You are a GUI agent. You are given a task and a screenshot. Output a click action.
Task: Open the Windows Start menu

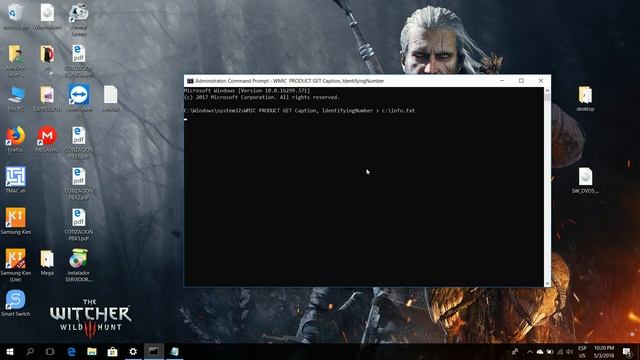click(10, 351)
